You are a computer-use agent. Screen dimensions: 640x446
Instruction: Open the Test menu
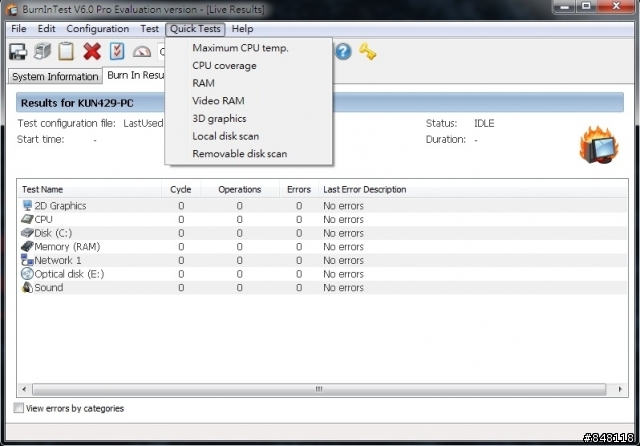(149, 29)
